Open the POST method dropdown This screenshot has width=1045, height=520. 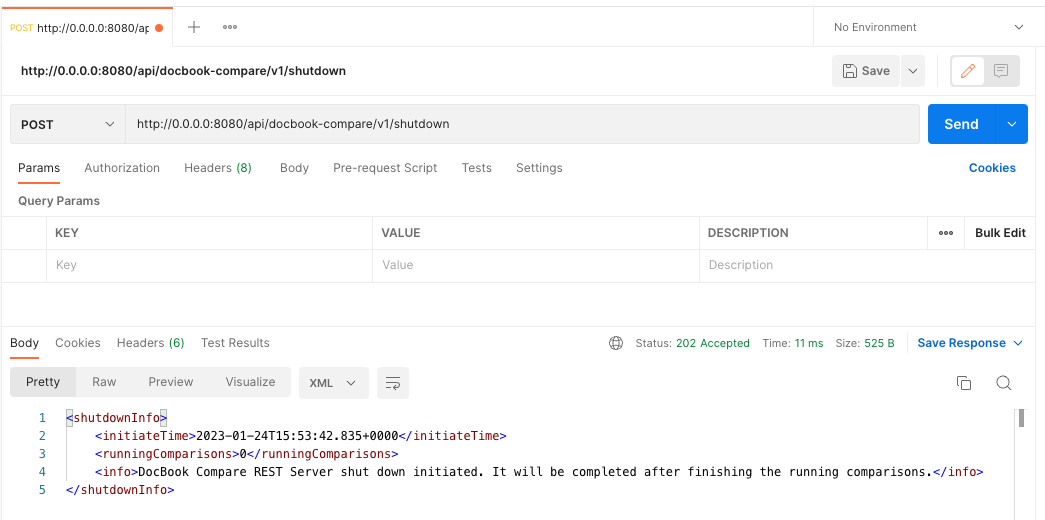point(67,124)
